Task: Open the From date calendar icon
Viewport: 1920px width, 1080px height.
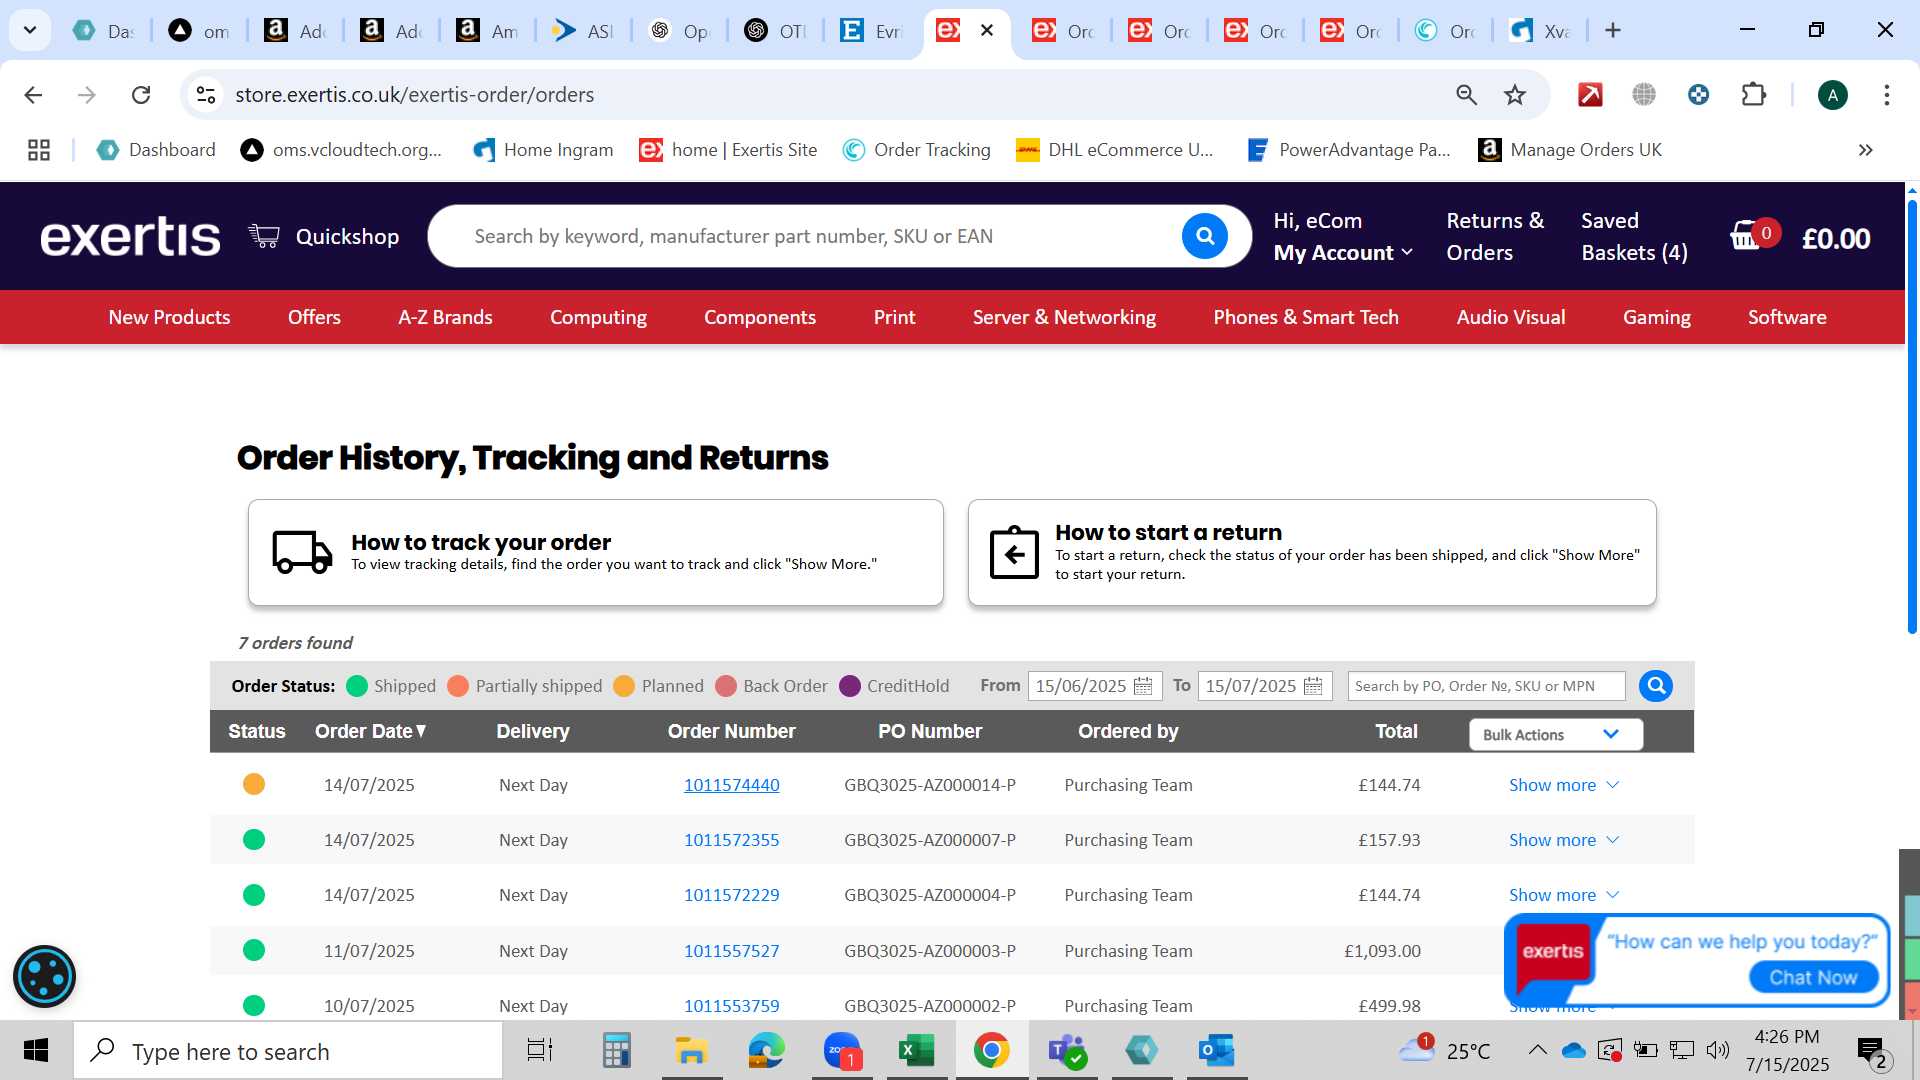Action: click(x=1143, y=686)
